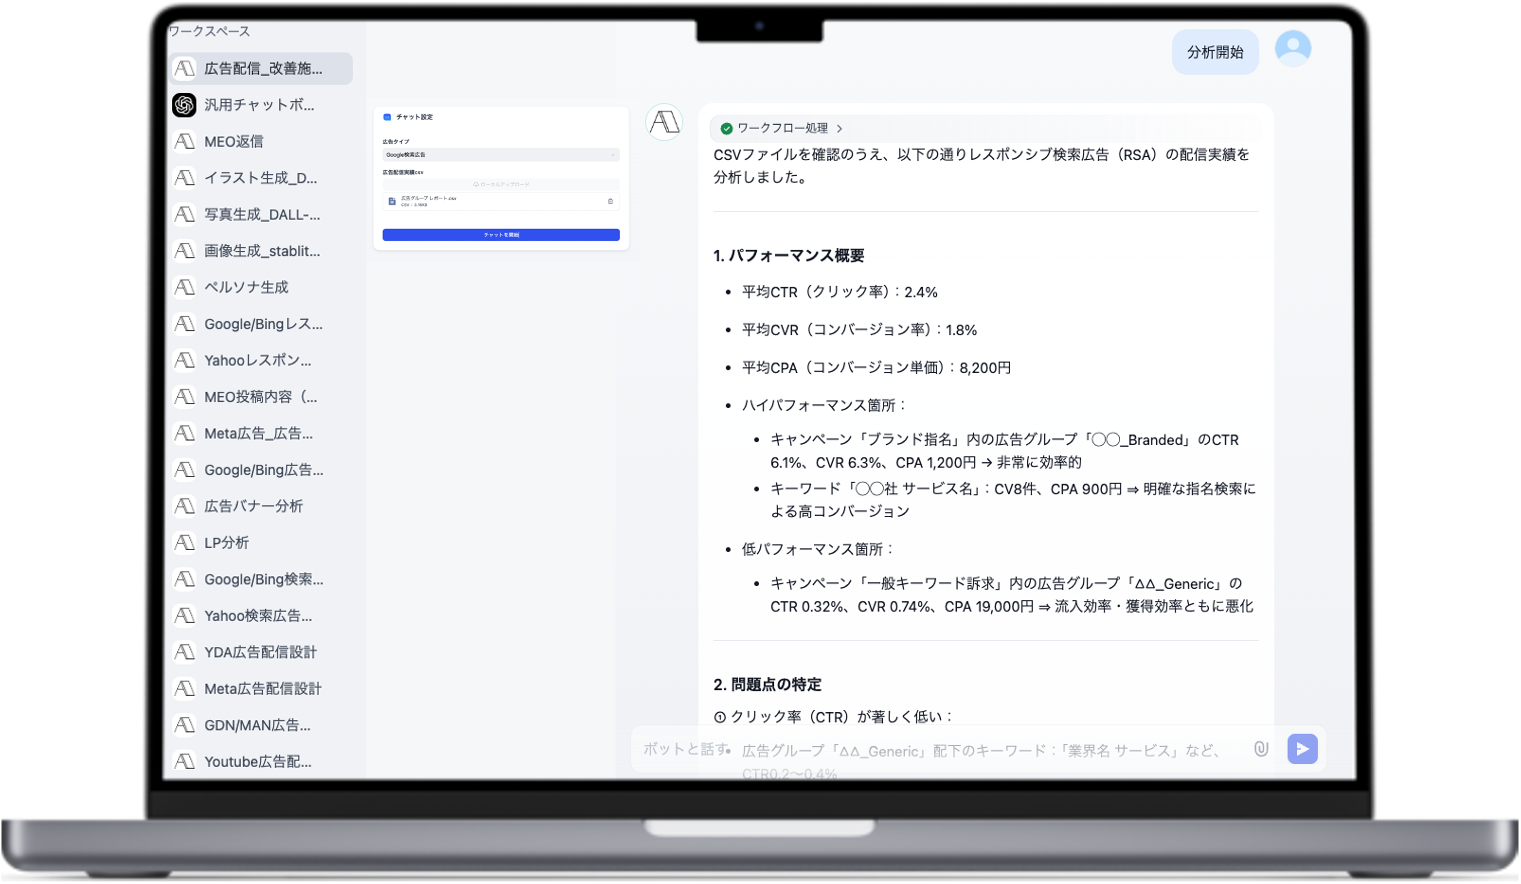Click the ローカルアップロード upload button
The width and height of the screenshot is (1521, 884).
click(500, 184)
